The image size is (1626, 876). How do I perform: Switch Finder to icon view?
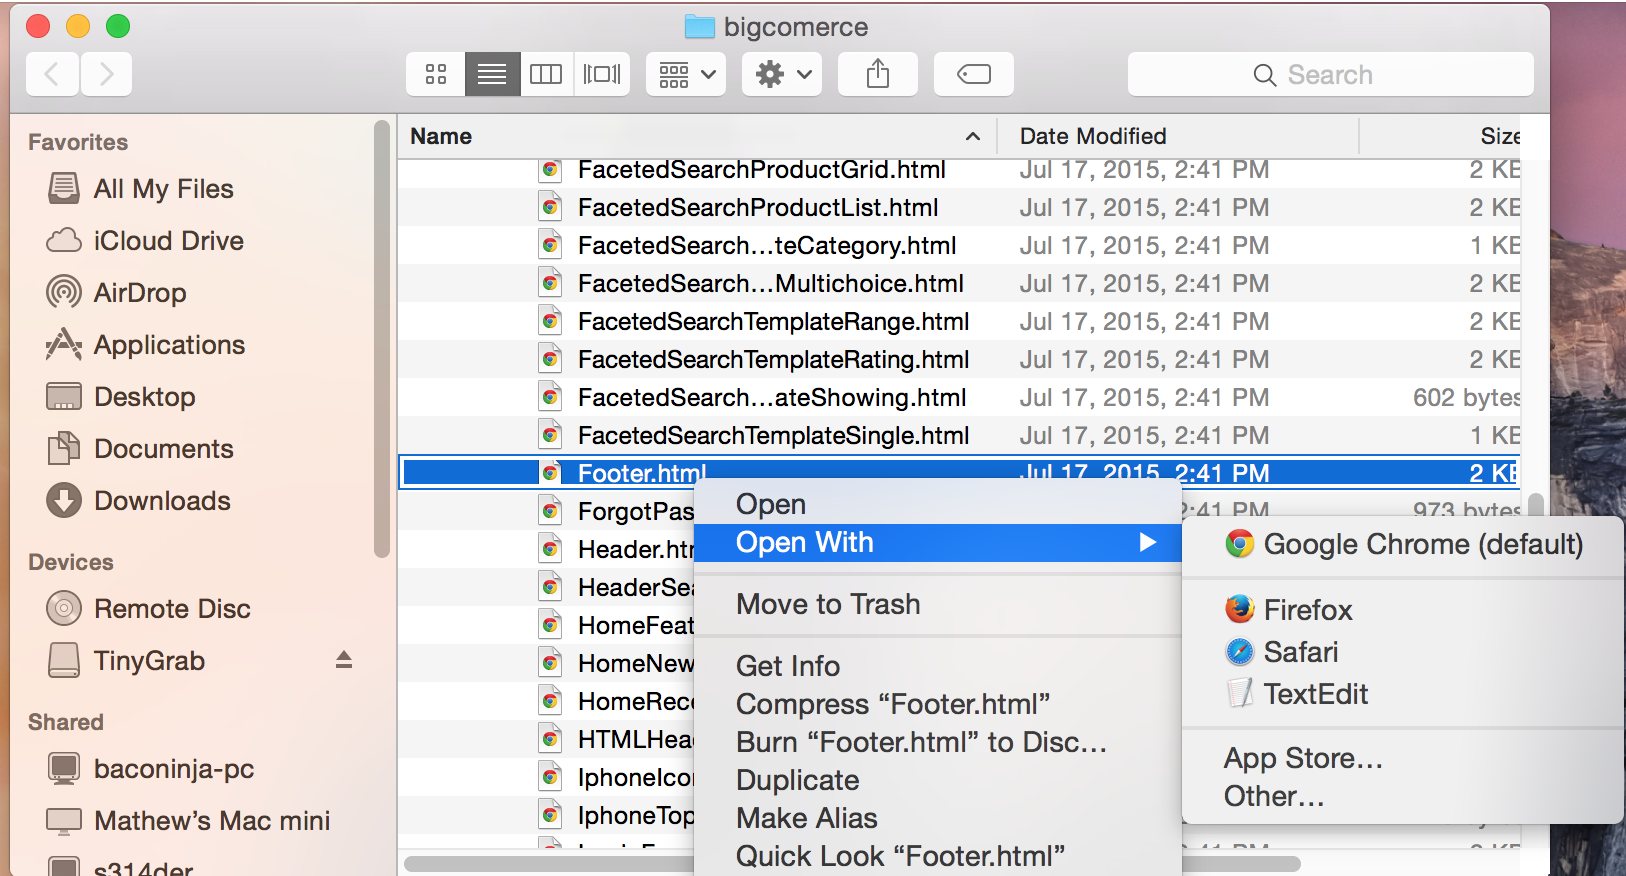click(x=436, y=74)
